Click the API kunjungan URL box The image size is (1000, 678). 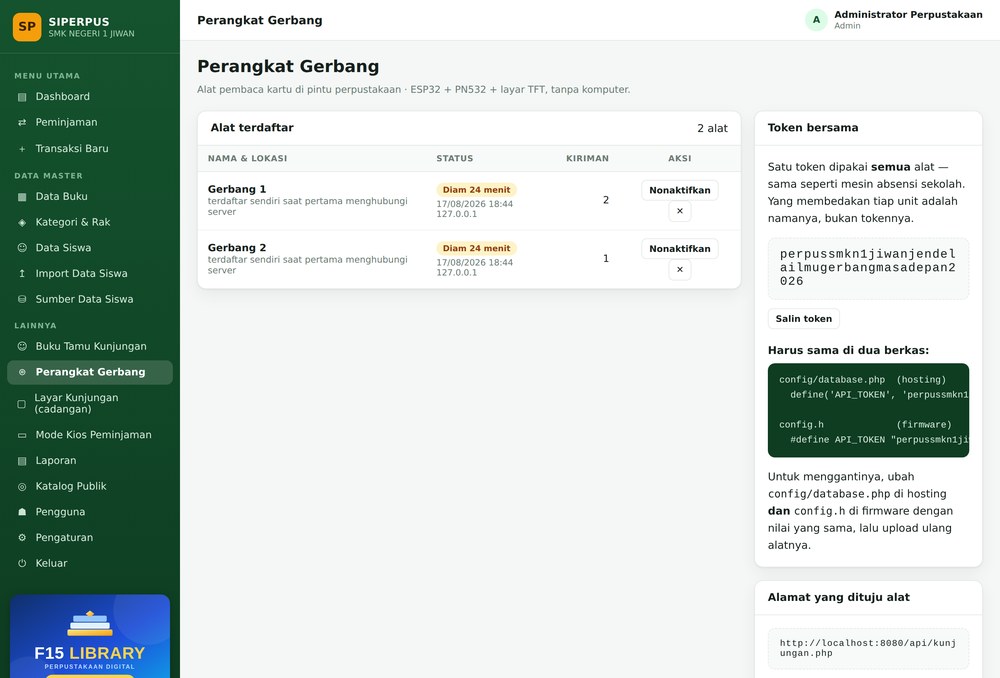(868, 649)
